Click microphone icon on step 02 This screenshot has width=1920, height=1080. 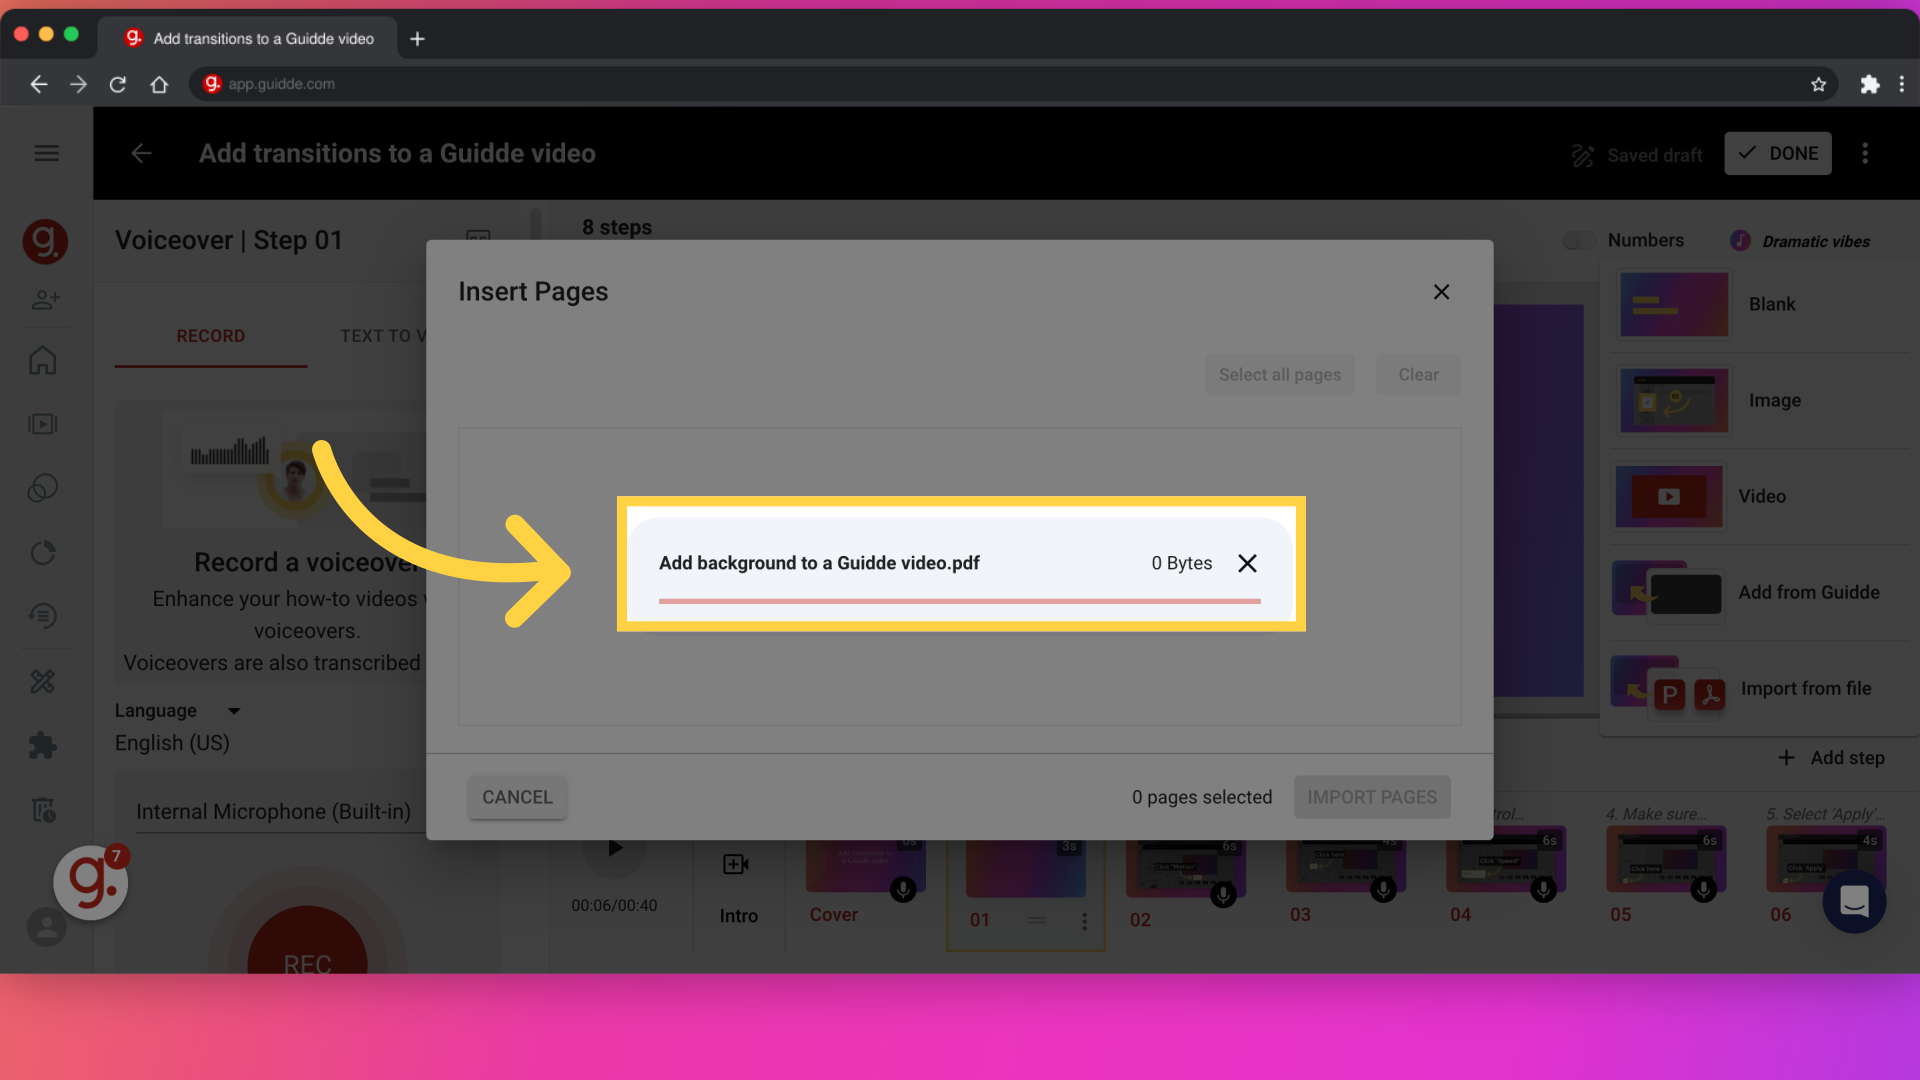(x=1223, y=894)
